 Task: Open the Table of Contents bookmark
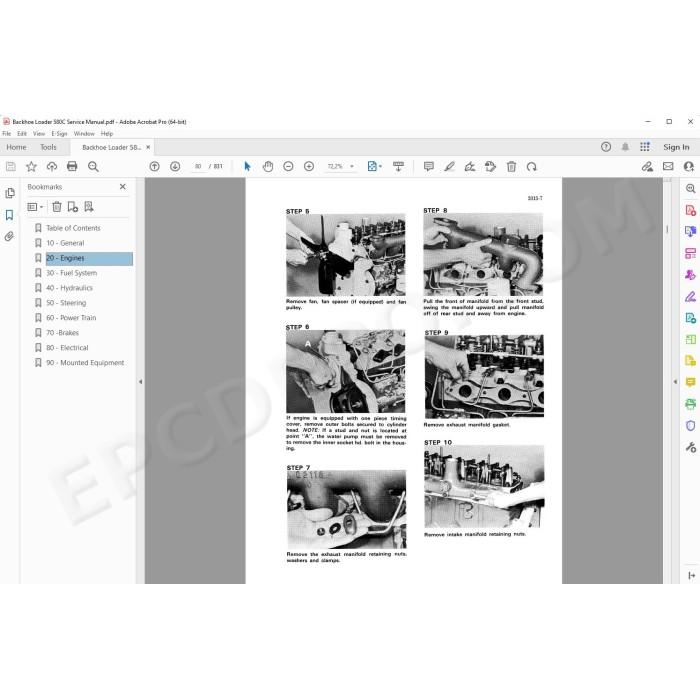[73, 228]
